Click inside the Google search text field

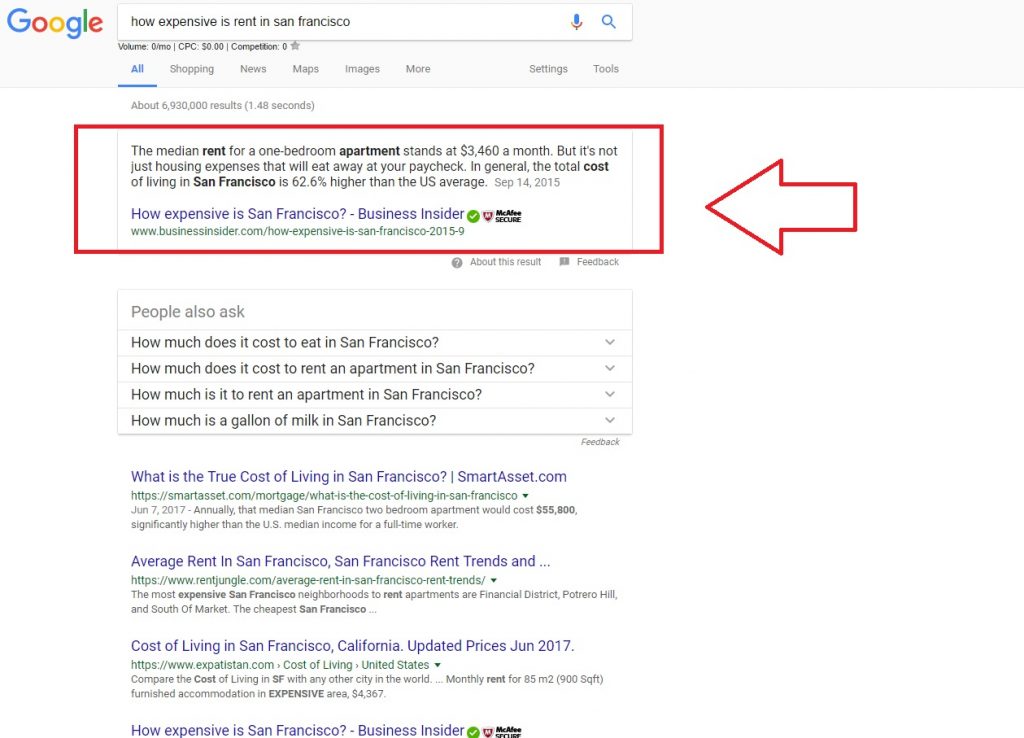340,22
